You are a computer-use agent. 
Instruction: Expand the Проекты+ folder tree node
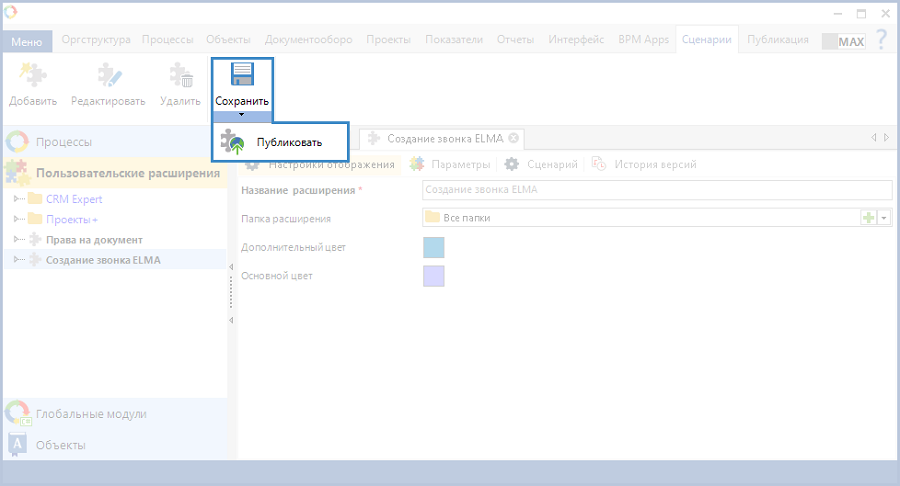17,219
